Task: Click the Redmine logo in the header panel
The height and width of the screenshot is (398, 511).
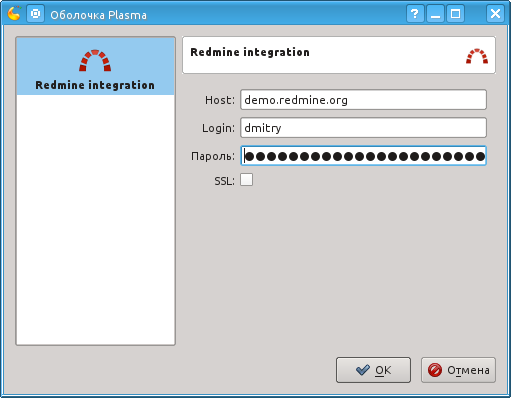Action: click(477, 56)
